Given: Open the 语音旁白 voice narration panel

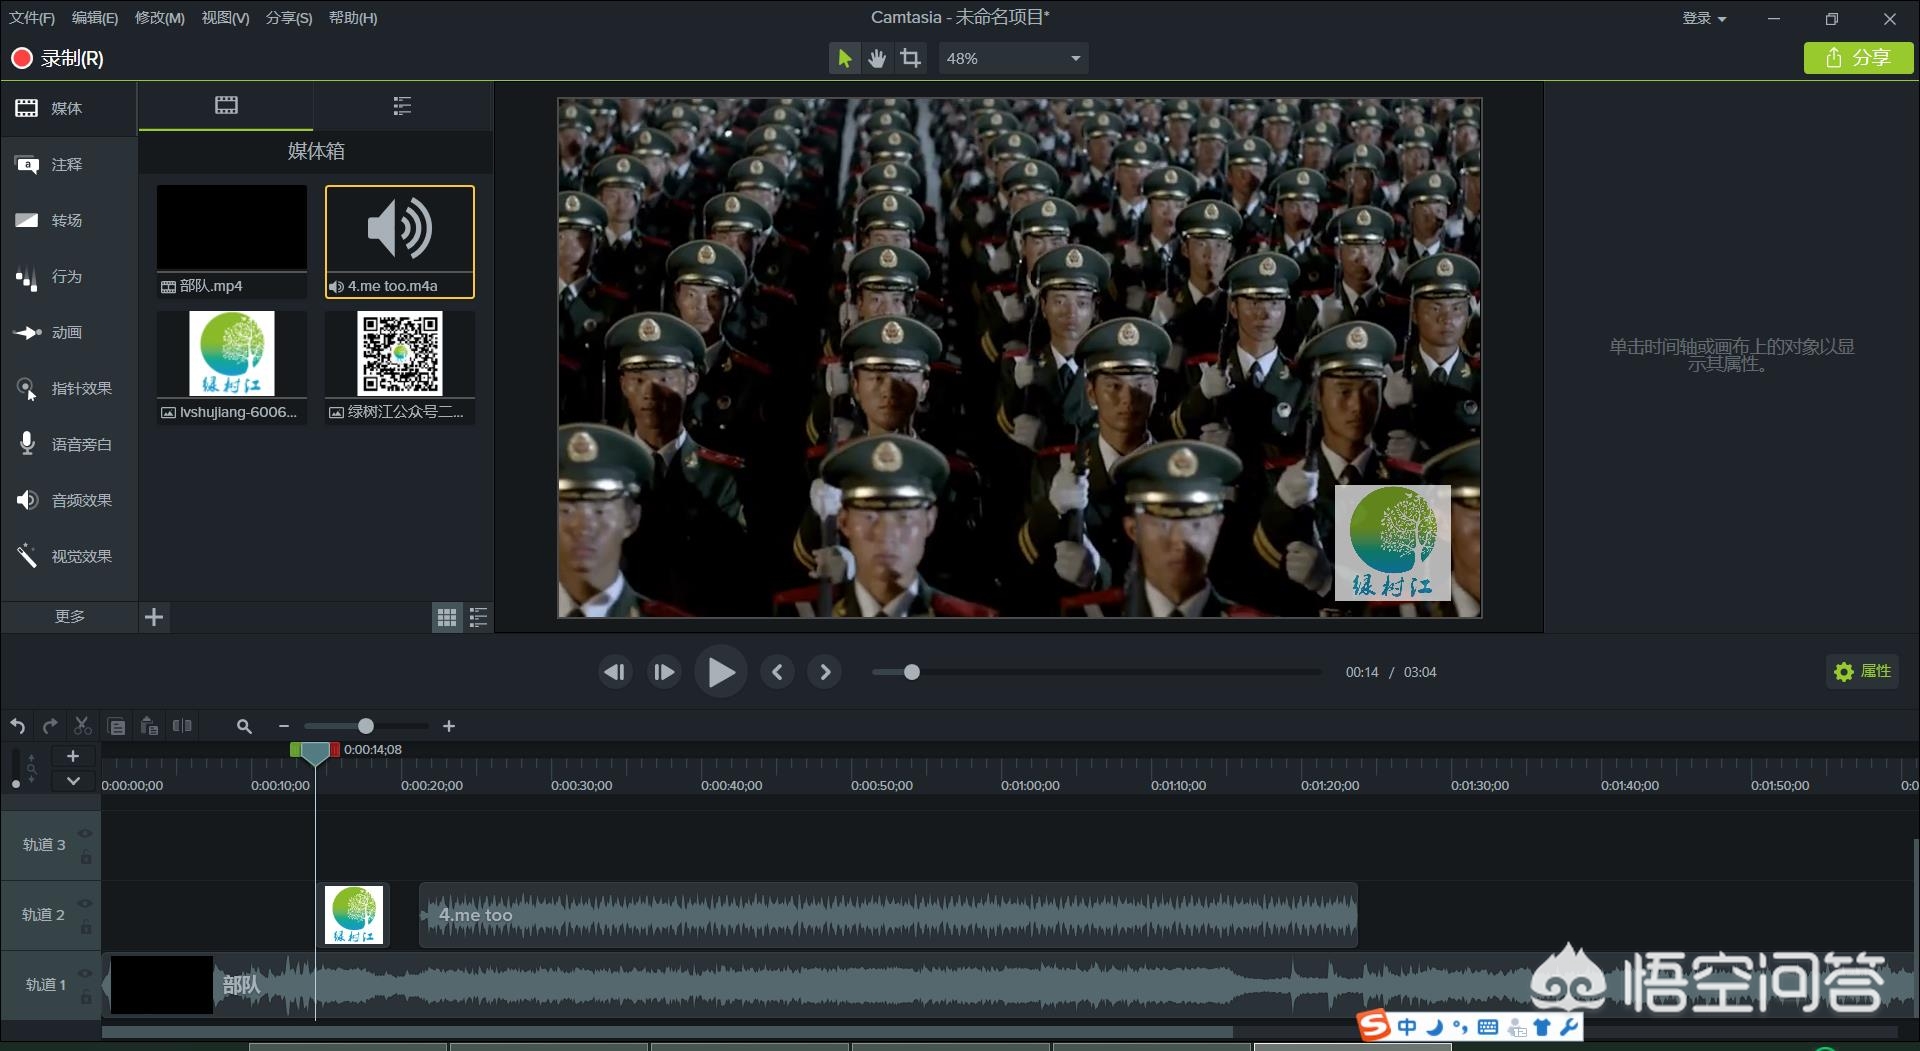Looking at the screenshot, I should (68, 444).
